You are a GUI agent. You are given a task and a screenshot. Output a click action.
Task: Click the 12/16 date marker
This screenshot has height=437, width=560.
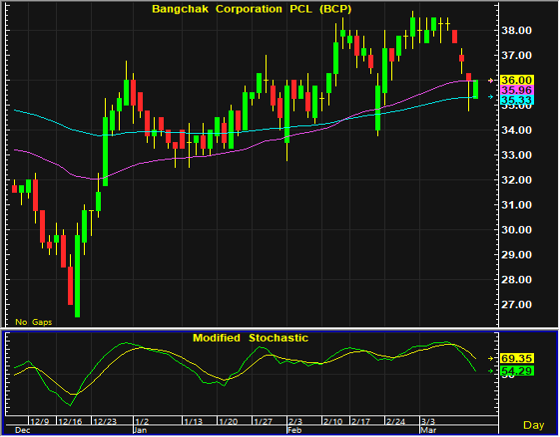pos(70,421)
